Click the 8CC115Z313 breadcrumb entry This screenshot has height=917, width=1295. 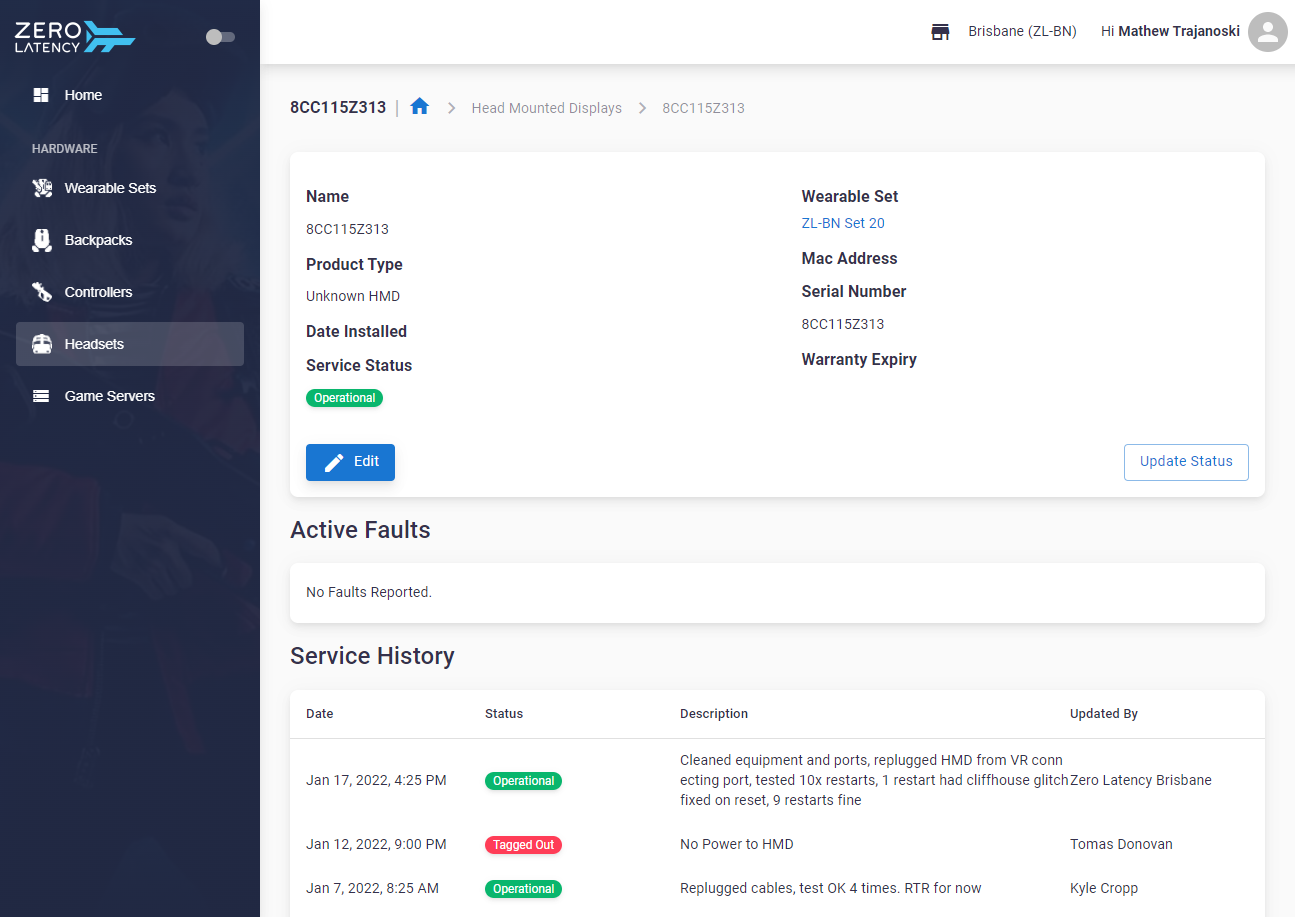703,108
